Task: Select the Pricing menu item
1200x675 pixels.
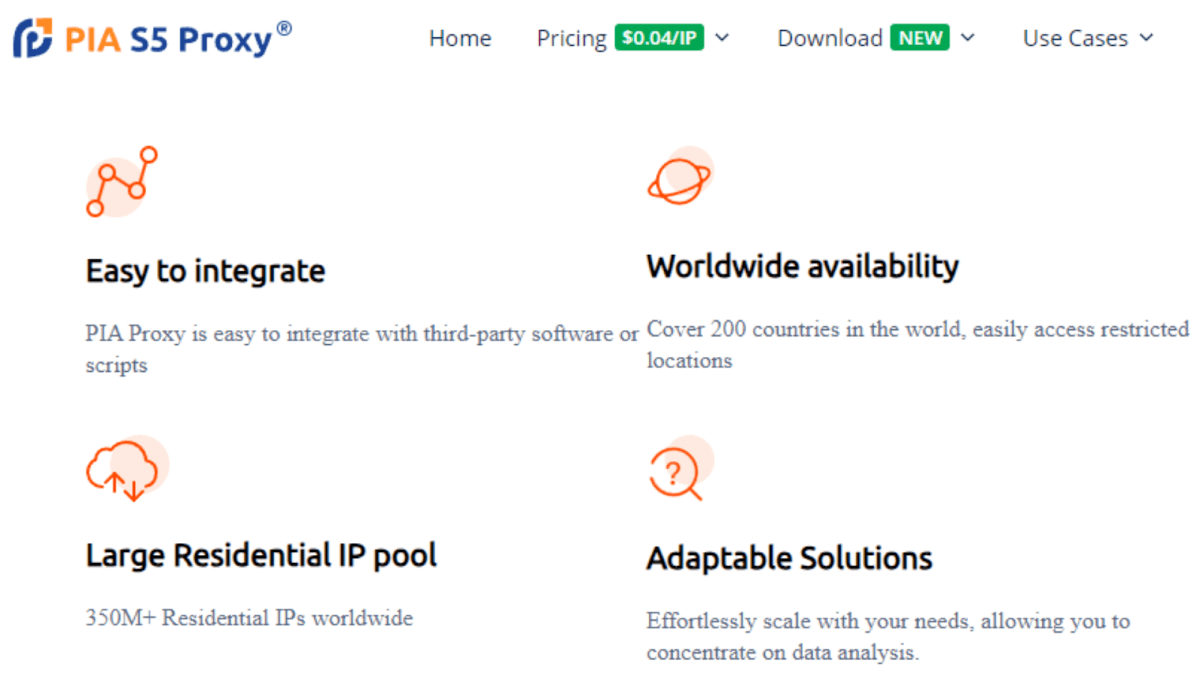Action: pyautogui.click(x=571, y=38)
